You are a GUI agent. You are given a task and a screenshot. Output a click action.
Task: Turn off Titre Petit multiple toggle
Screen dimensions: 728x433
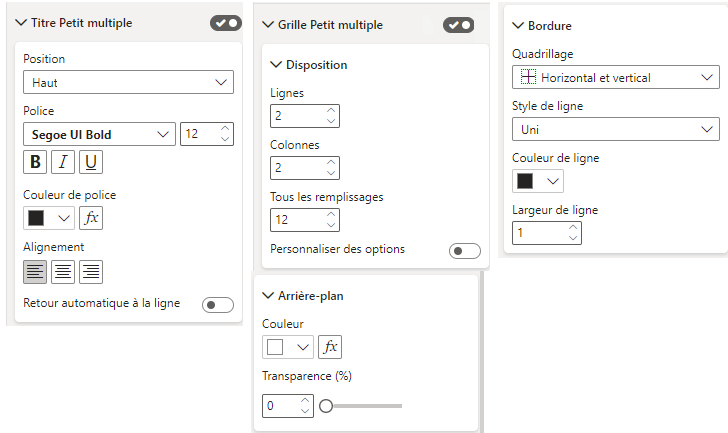point(226,23)
